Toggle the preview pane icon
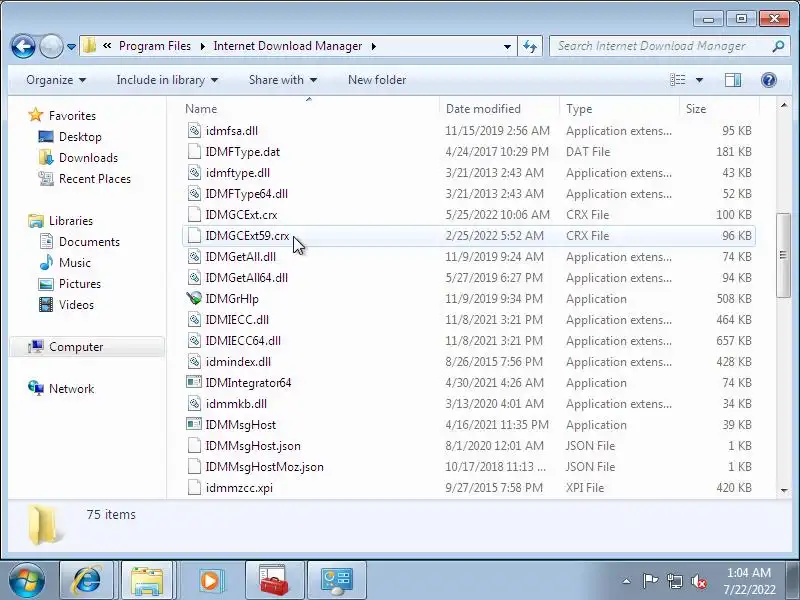 (x=733, y=80)
